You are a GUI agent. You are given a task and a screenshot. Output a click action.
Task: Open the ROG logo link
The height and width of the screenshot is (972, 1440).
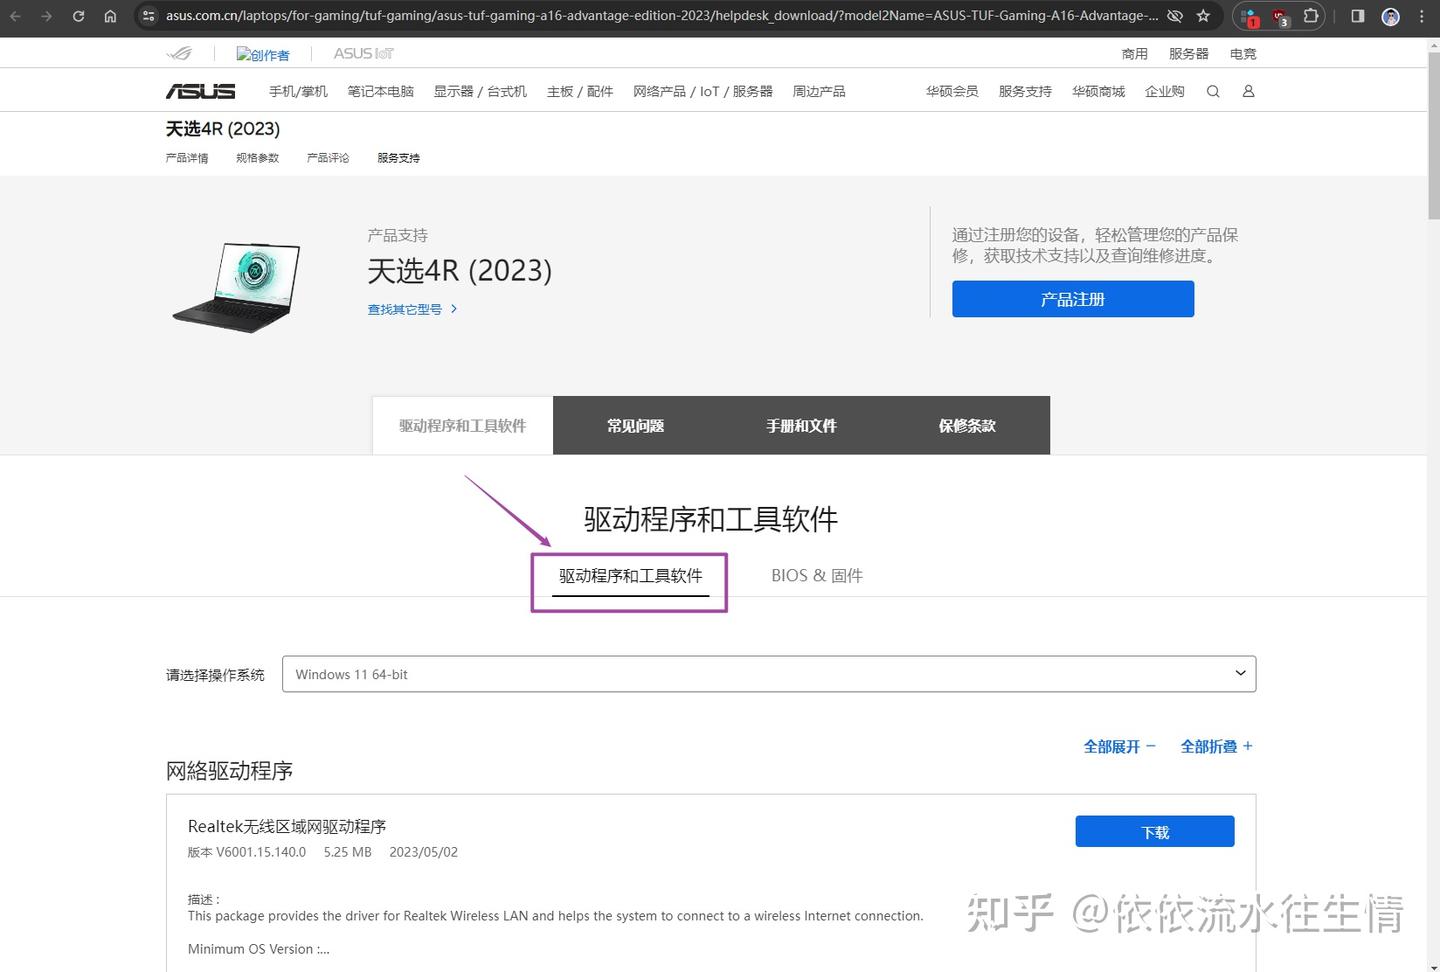pyautogui.click(x=179, y=53)
